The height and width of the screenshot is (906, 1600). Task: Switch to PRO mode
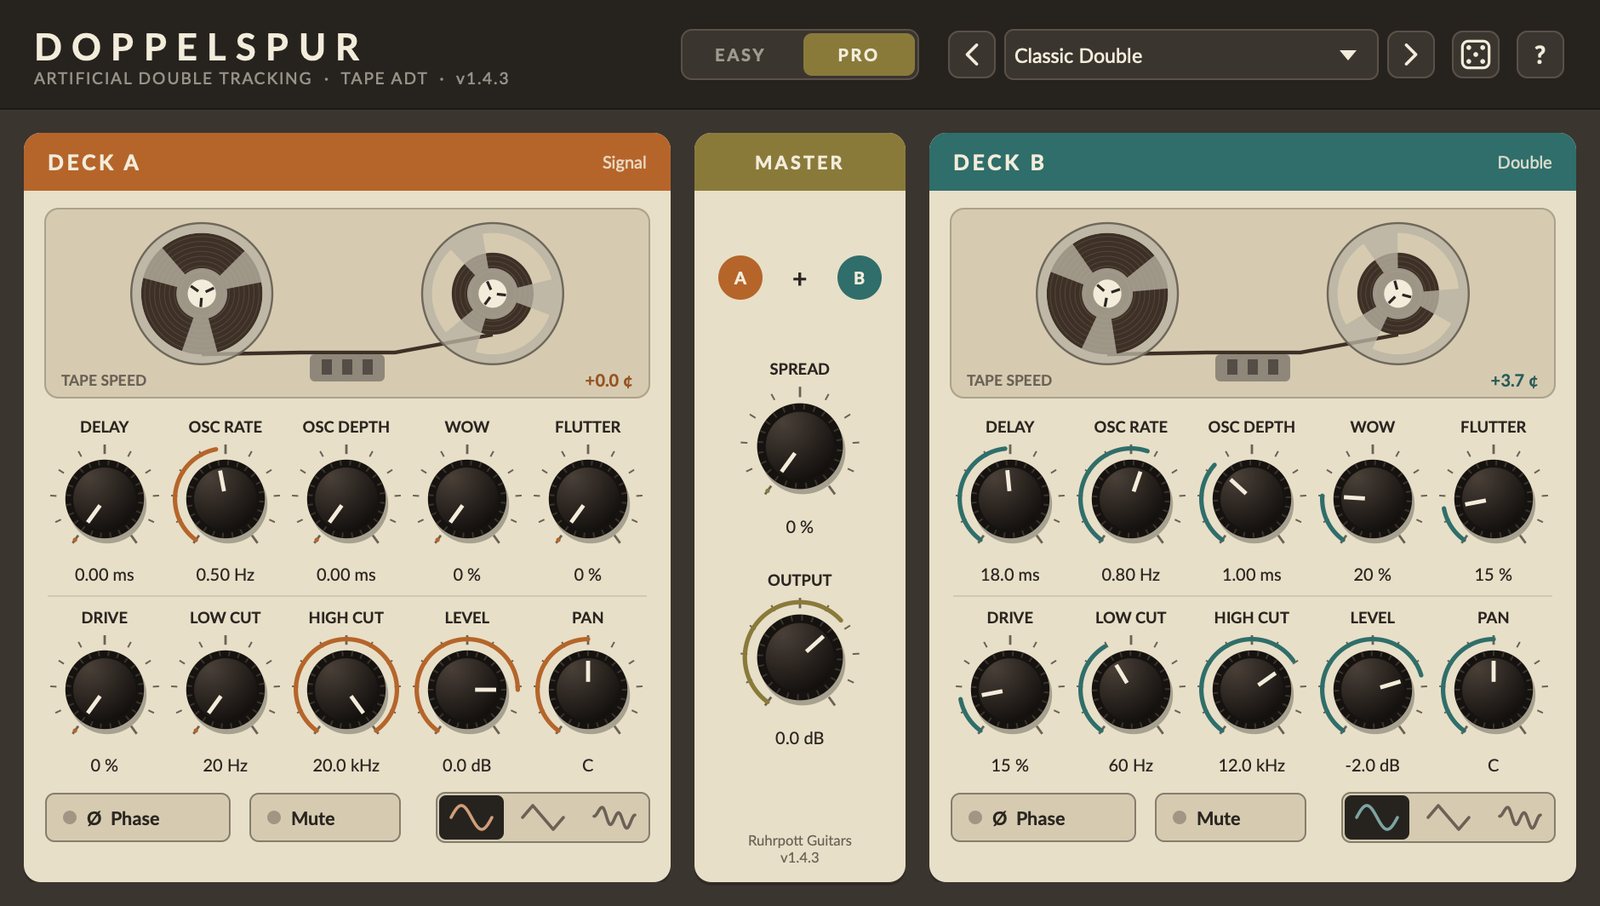click(858, 55)
